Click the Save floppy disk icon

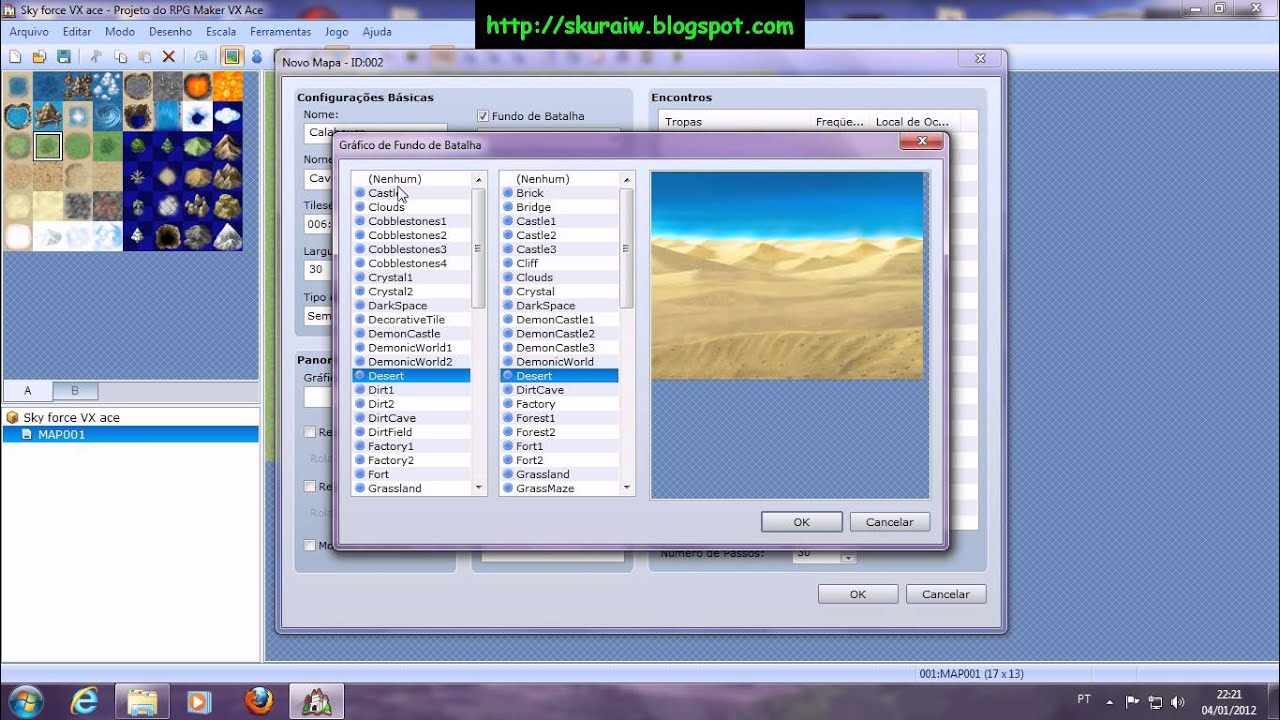click(x=64, y=57)
